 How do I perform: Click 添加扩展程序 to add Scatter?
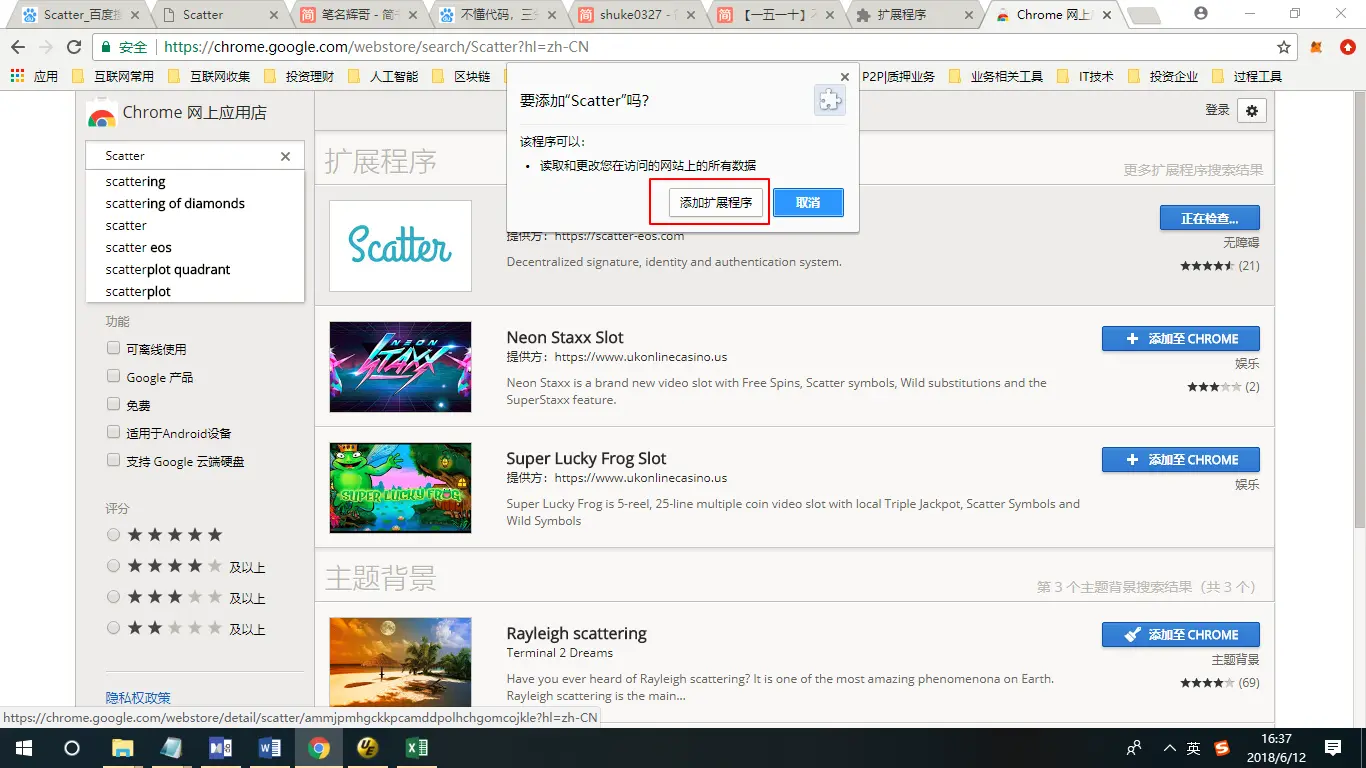coord(716,203)
